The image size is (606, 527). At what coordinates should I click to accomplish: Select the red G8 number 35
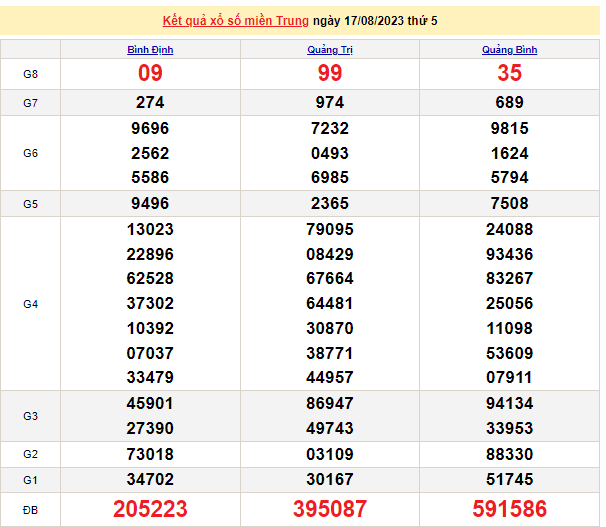click(509, 74)
